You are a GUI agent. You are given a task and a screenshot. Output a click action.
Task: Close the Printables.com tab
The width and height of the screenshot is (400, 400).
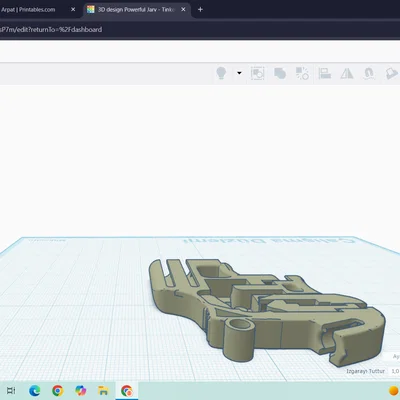(73, 10)
